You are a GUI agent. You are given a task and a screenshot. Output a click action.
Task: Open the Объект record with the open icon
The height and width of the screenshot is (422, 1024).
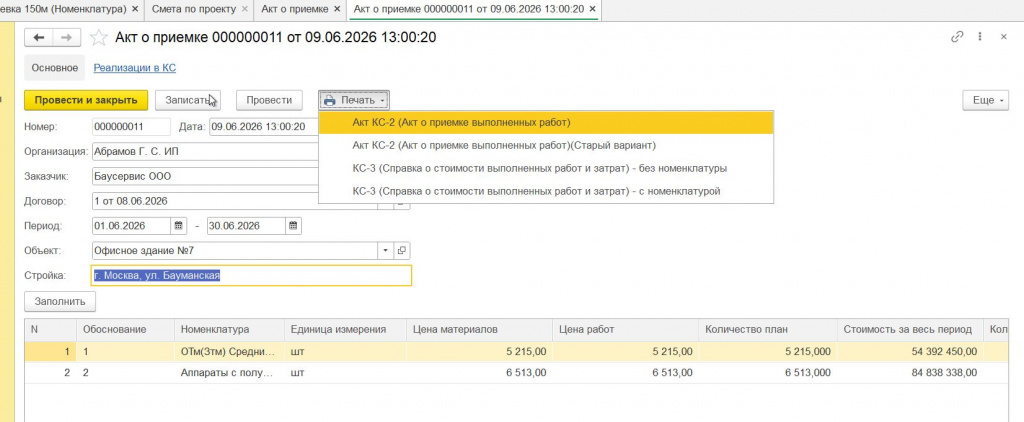(x=402, y=251)
